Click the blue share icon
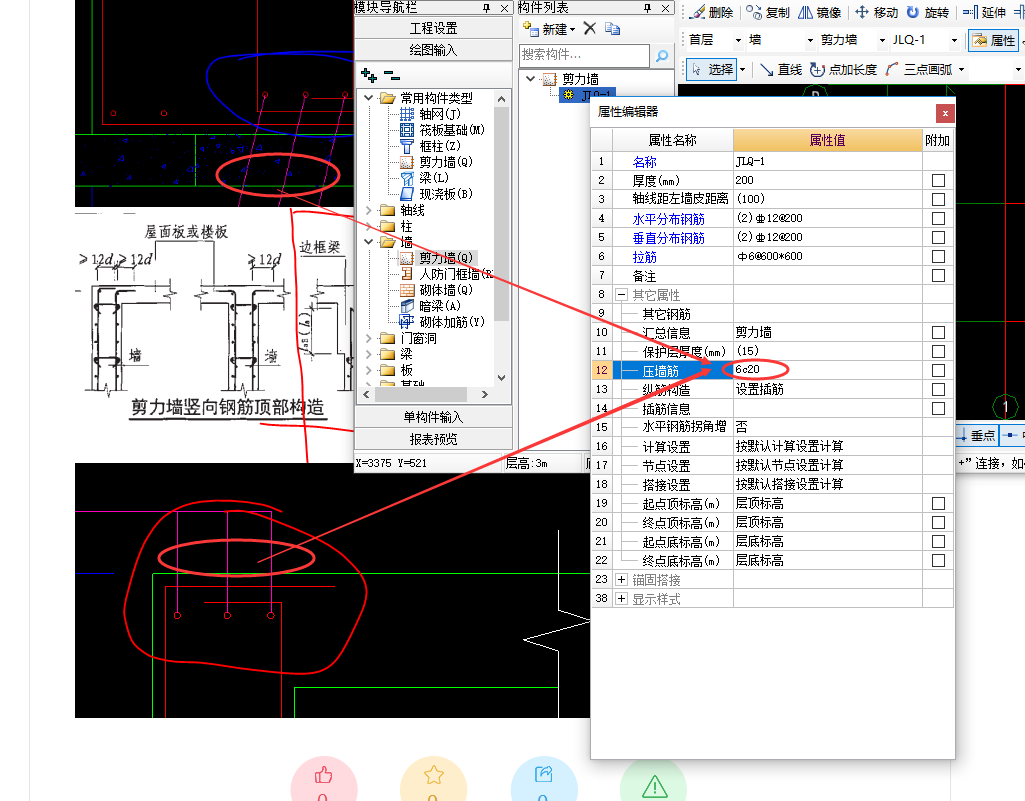The width and height of the screenshot is (1025, 801). (544, 775)
